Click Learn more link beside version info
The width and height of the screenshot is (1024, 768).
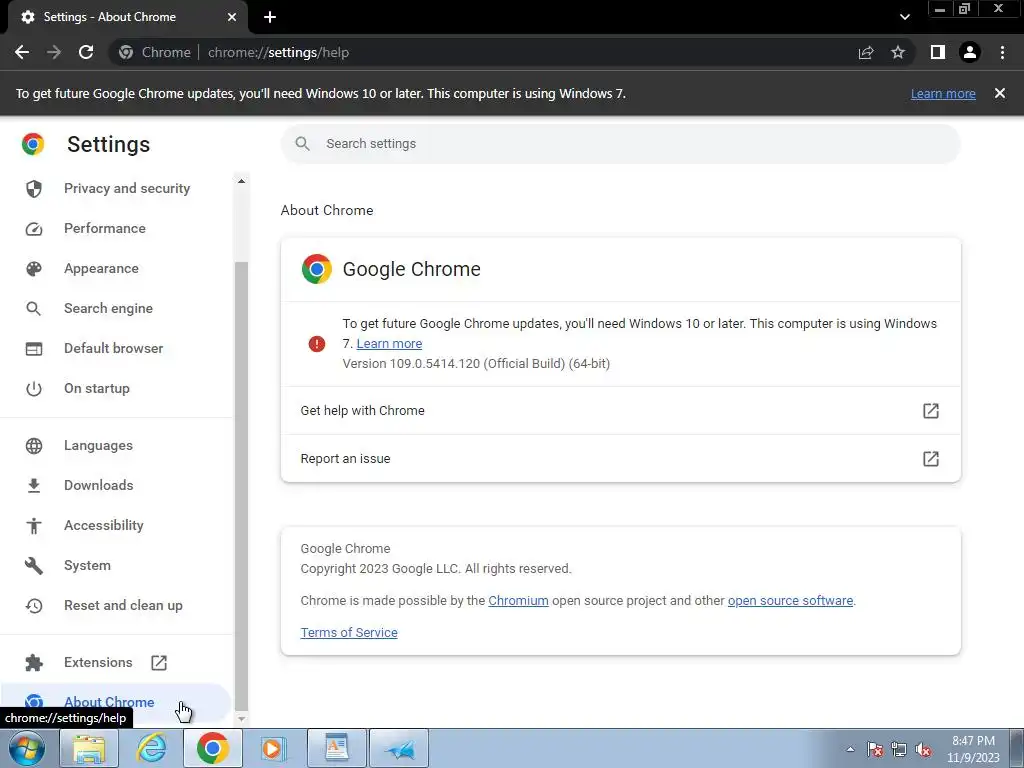[x=389, y=344]
